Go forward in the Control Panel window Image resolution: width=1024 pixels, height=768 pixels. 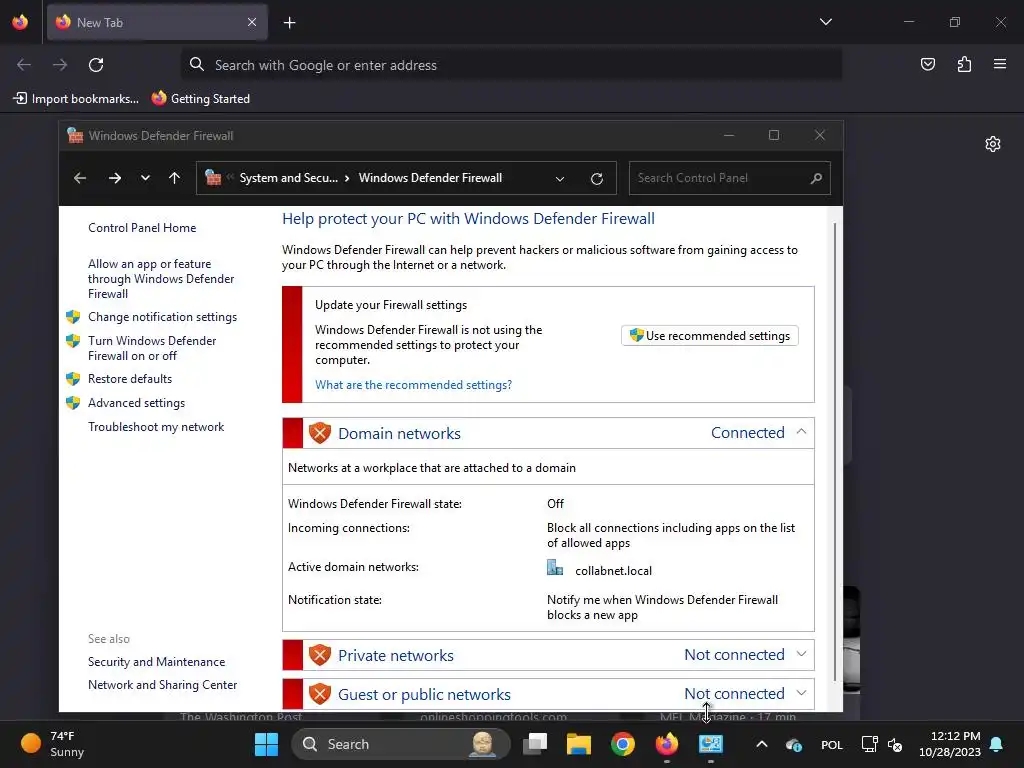(115, 178)
